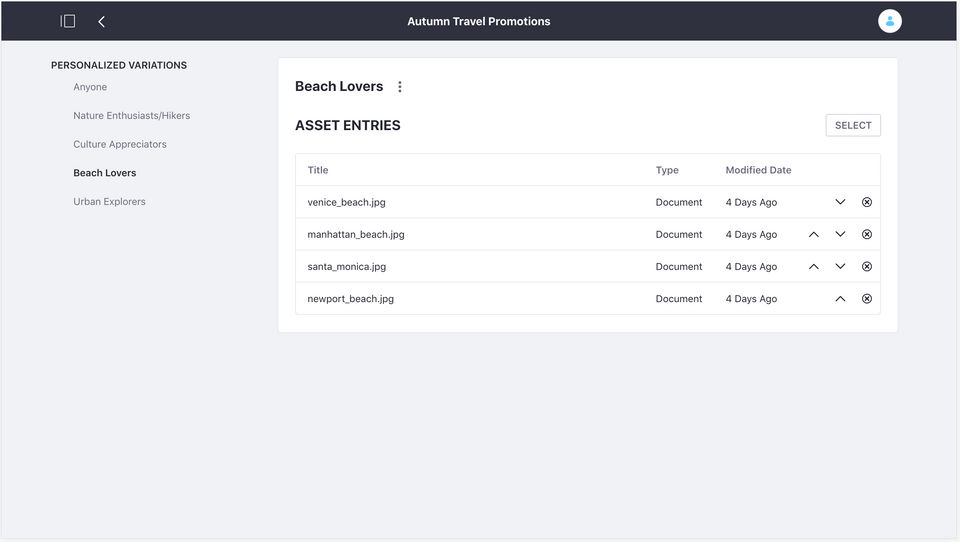Move manhattan_beach.jpg up in list

(x=814, y=234)
